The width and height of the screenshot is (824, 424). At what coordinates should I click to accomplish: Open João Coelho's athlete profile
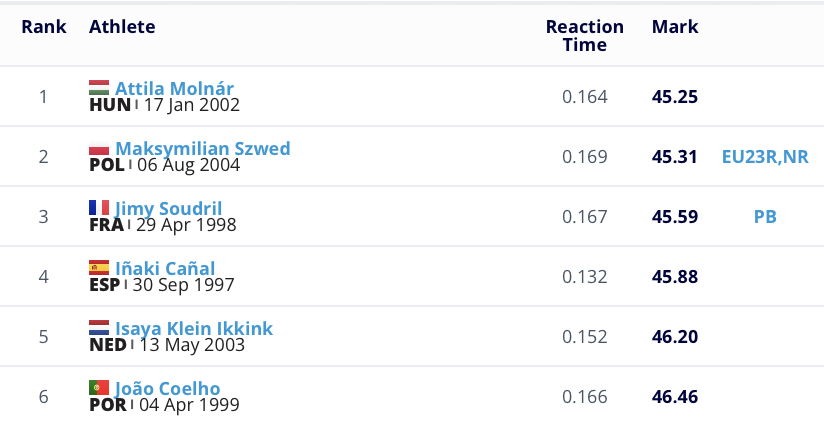pos(168,388)
